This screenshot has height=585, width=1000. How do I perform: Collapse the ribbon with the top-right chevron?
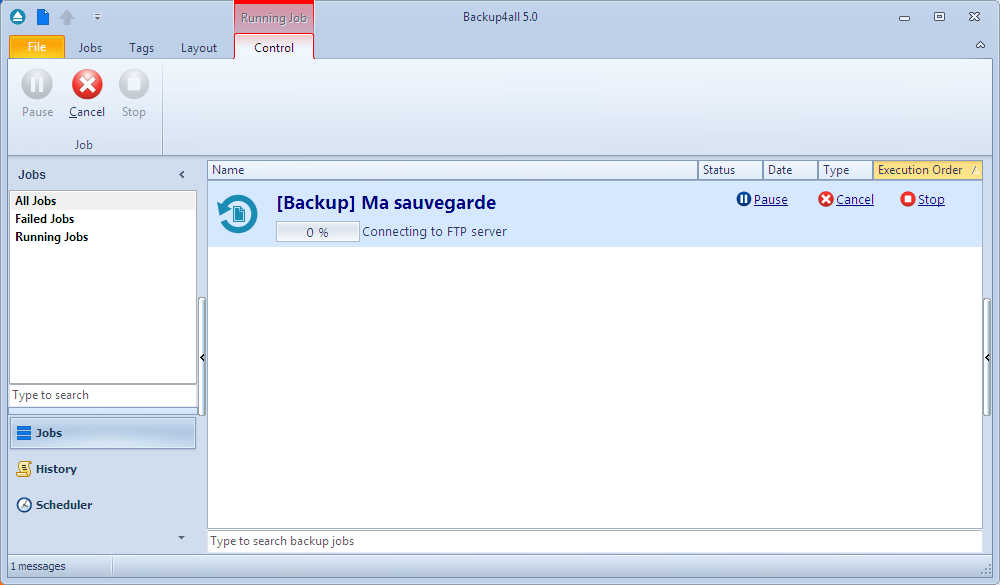click(980, 45)
